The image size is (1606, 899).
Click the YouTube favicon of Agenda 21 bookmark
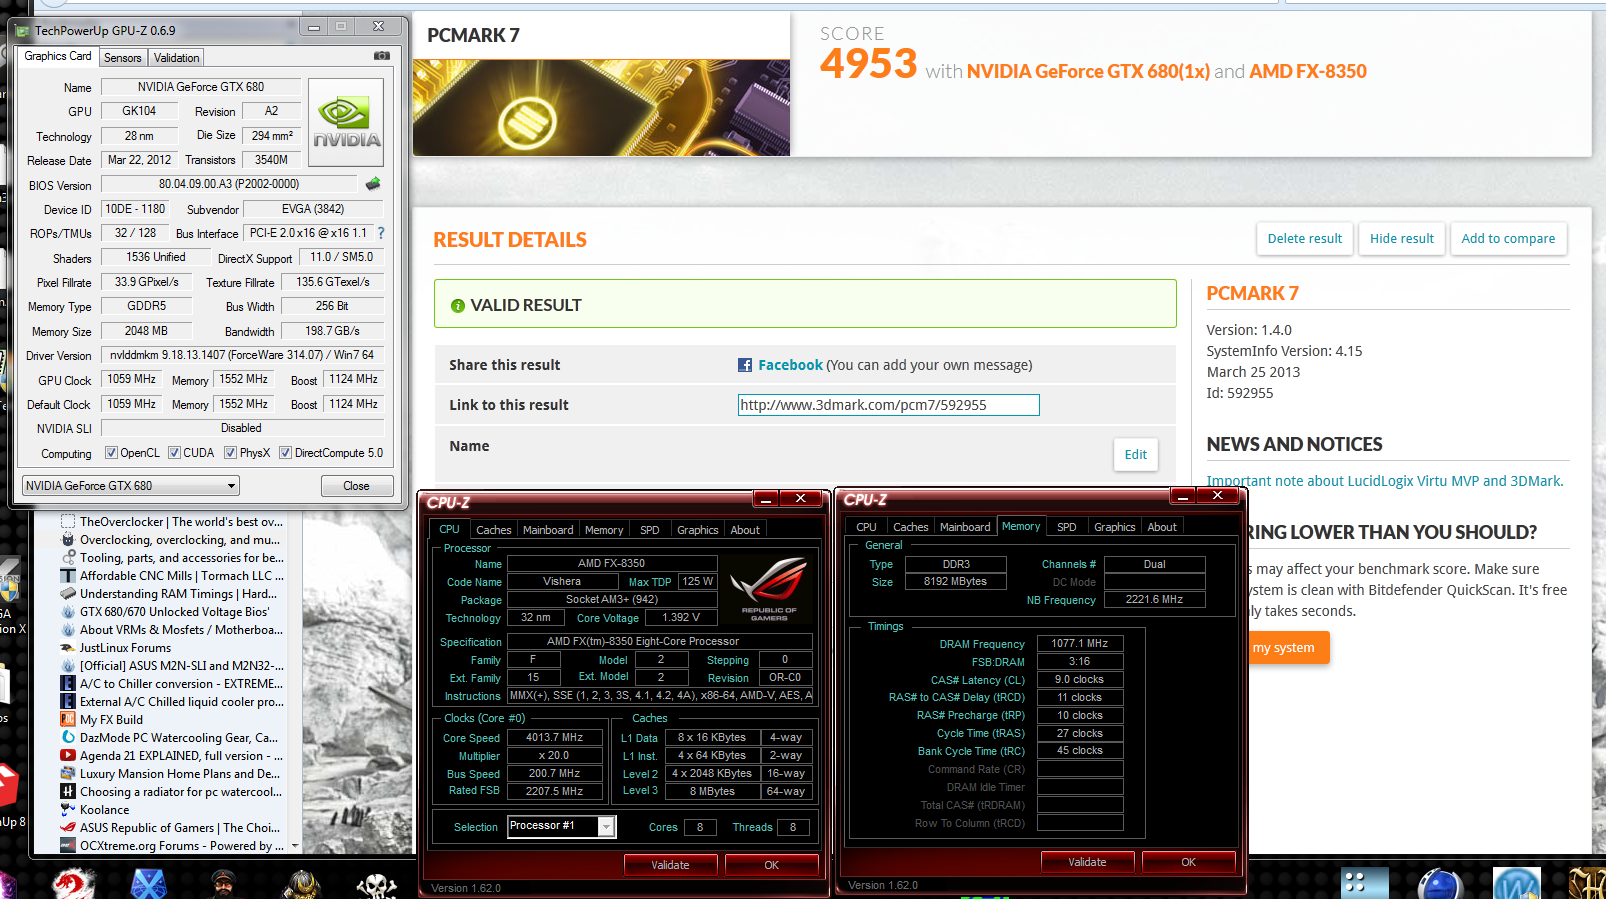(68, 756)
